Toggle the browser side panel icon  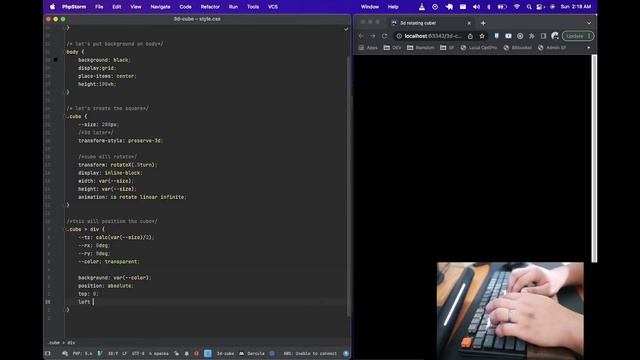(543, 36)
